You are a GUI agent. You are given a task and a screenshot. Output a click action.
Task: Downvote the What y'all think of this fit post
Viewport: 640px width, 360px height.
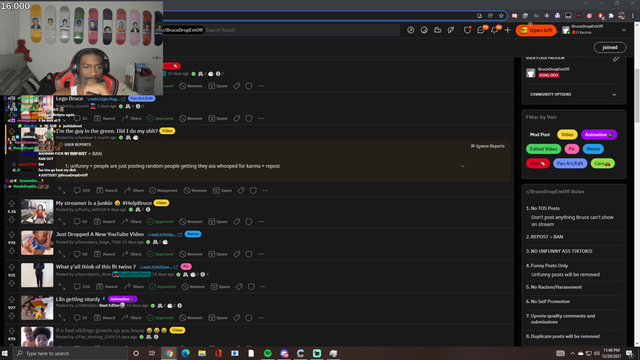click(11, 283)
